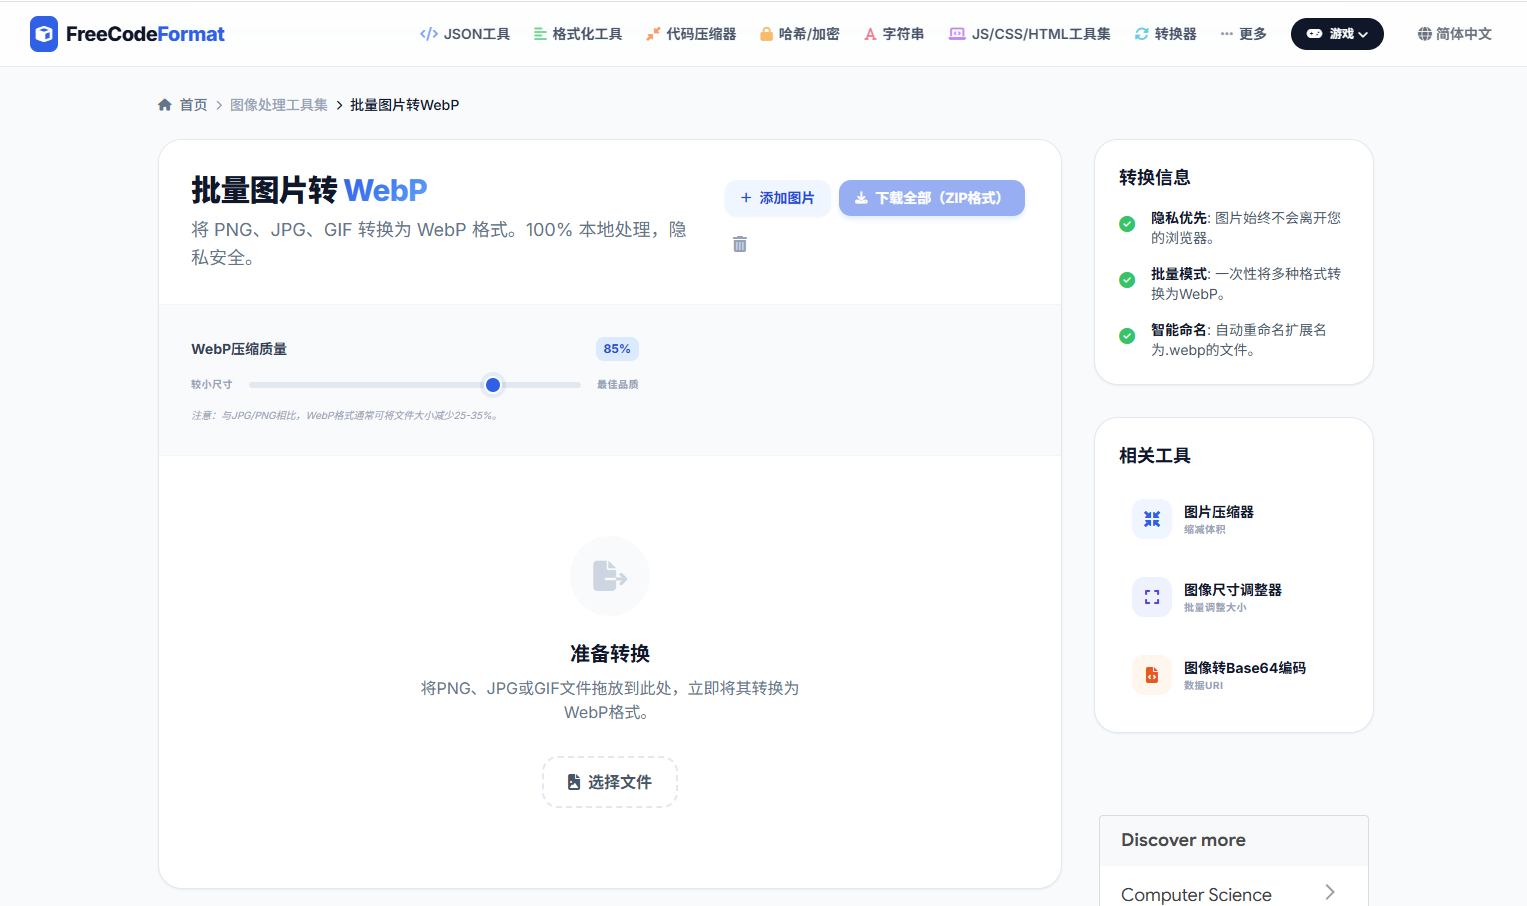Click the file export icon in drop zone
The image size is (1527, 906).
coord(609,576)
